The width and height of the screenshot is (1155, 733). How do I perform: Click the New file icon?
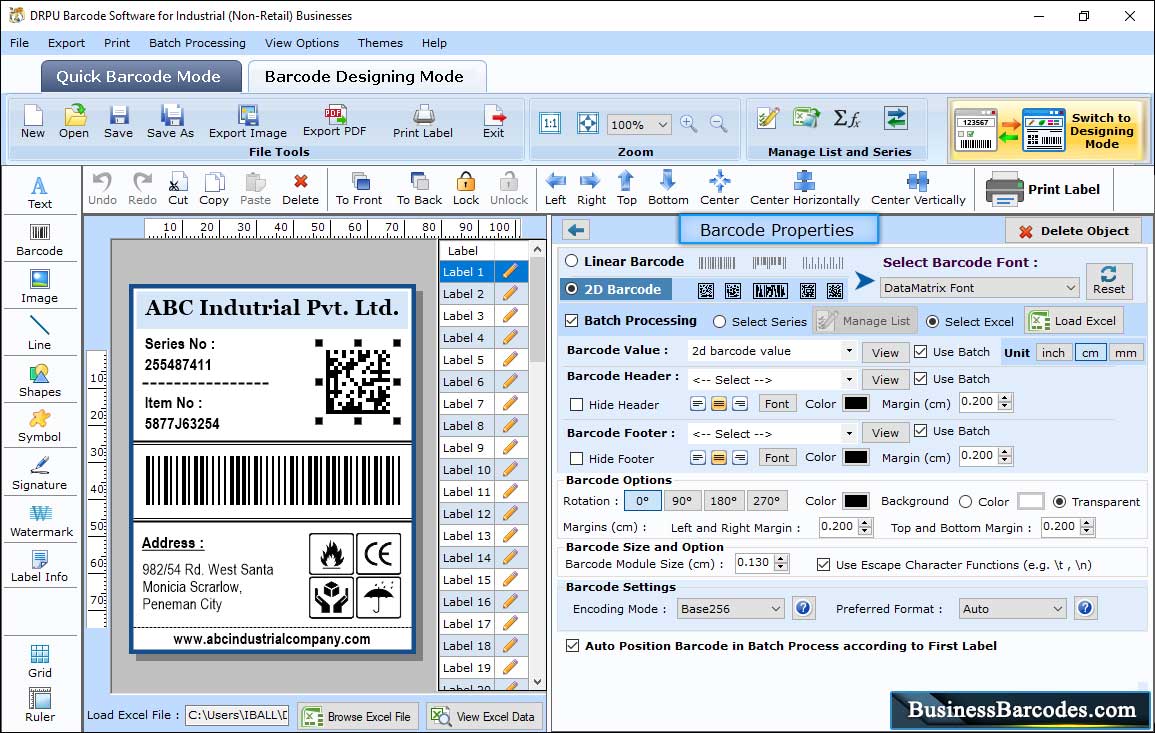point(32,122)
